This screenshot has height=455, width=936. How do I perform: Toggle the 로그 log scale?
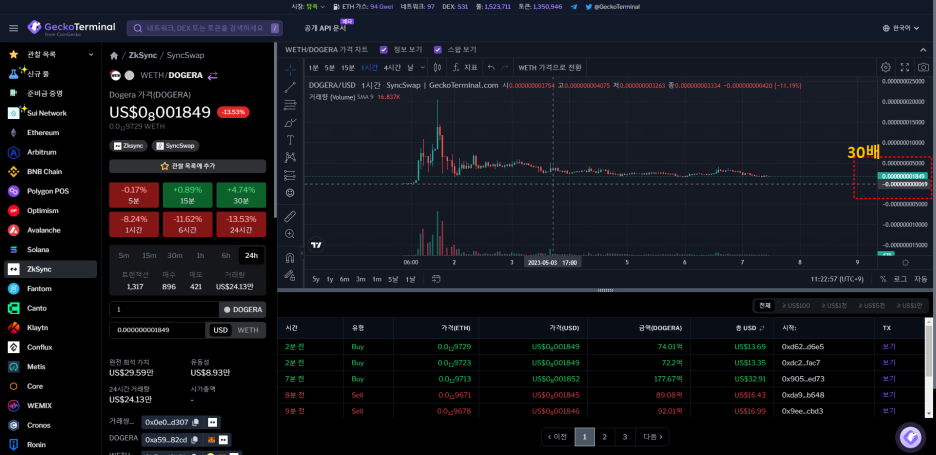tap(900, 279)
